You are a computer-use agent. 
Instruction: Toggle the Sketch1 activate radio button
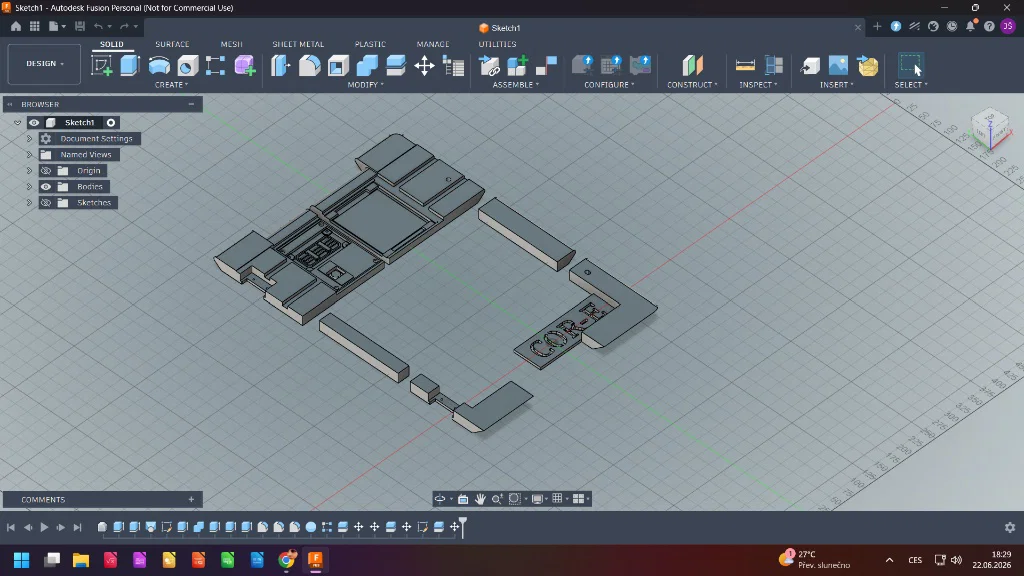(111, 123)
